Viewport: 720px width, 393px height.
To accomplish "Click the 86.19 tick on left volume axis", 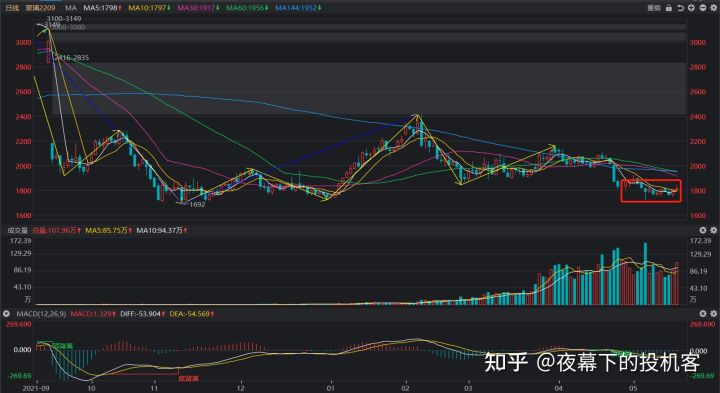I will click(22, 270).
